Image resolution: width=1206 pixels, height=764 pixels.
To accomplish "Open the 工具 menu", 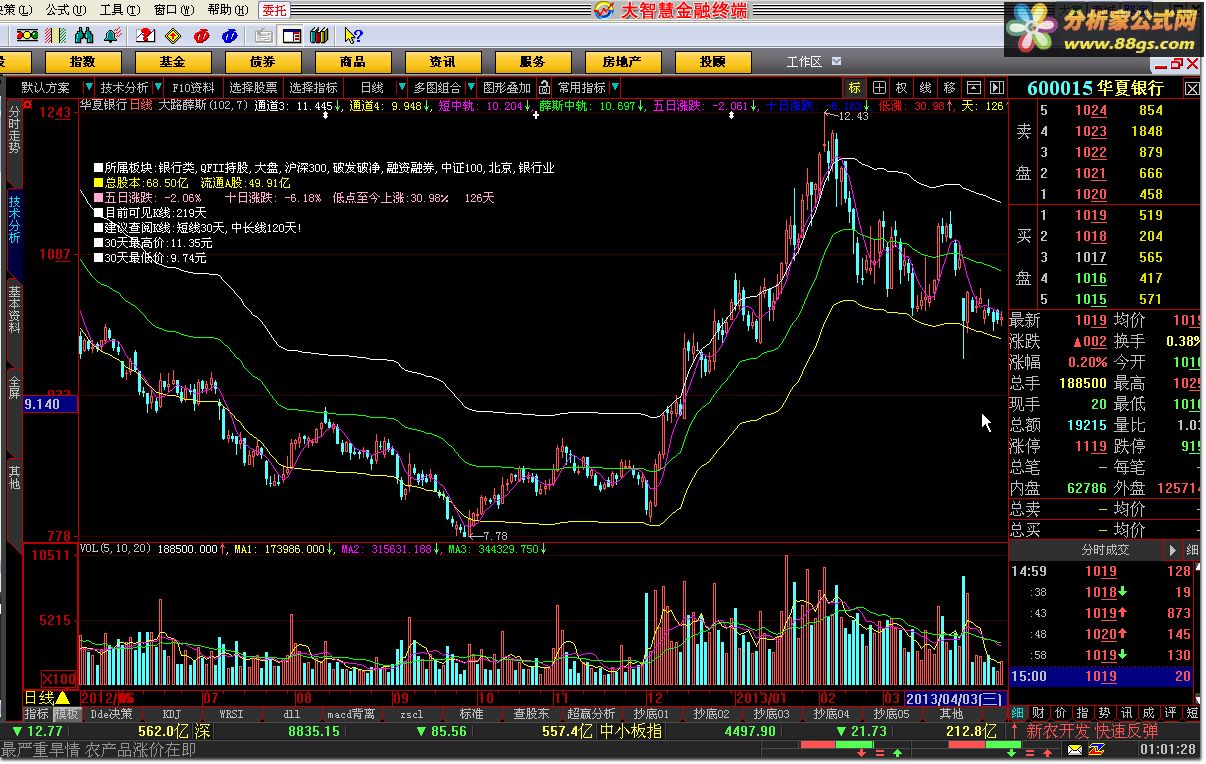I will 118,10.
